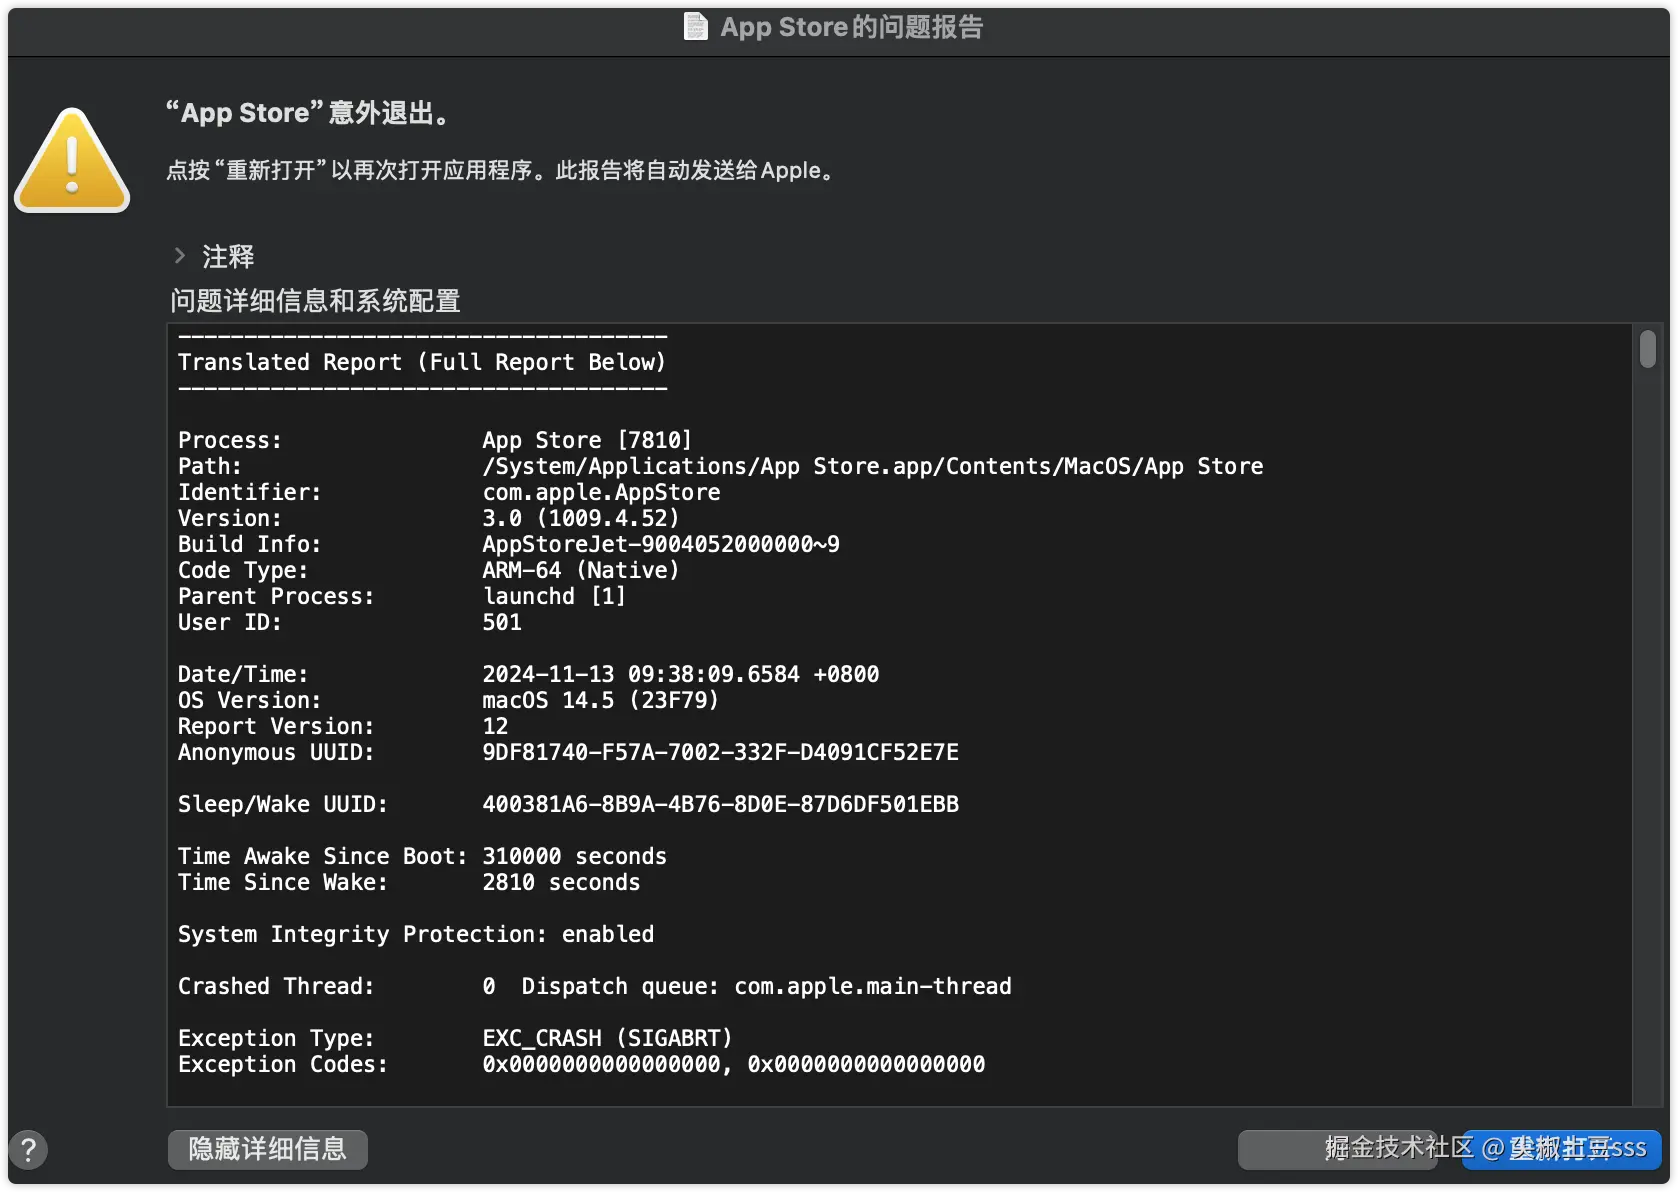Click the "Dispatch queue: com.apple.main-thread" text
Image resolution: width=1678 pixels, height=1192 pixels.
click(x=767, y=986)
